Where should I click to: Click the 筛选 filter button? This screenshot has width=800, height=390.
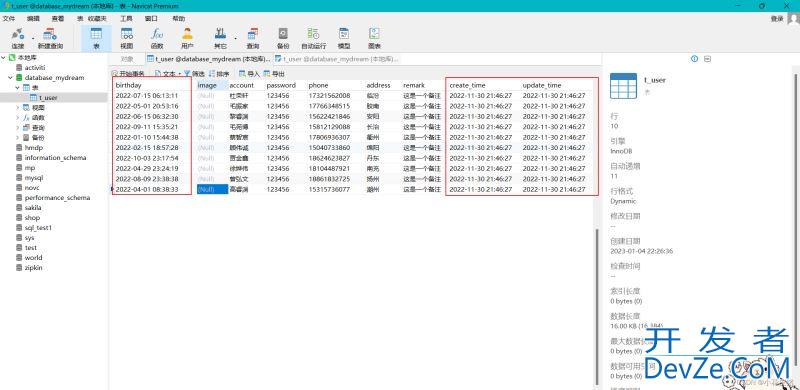click(194, 74)
